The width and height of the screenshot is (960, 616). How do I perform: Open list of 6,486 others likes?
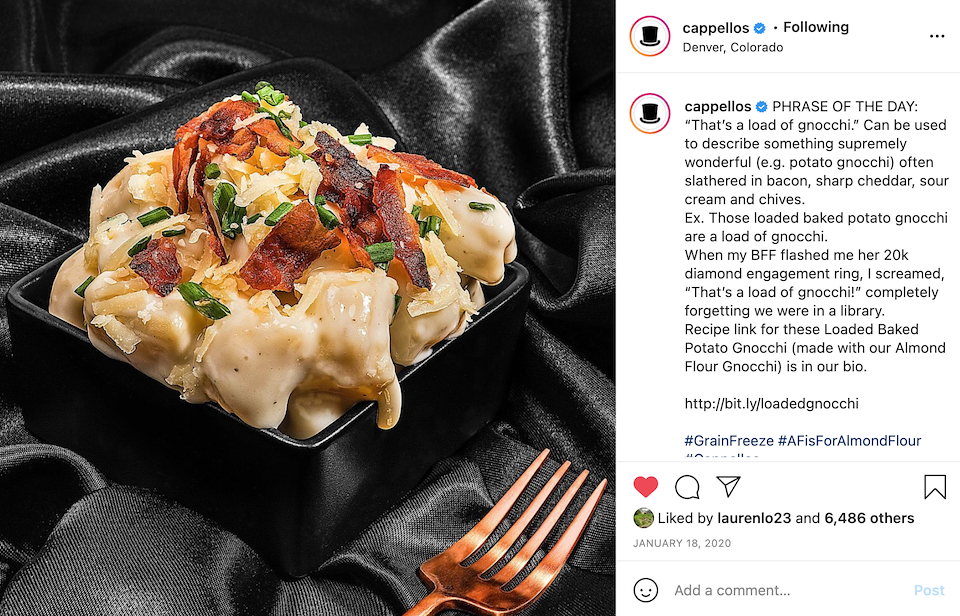[x=869, y=518]
